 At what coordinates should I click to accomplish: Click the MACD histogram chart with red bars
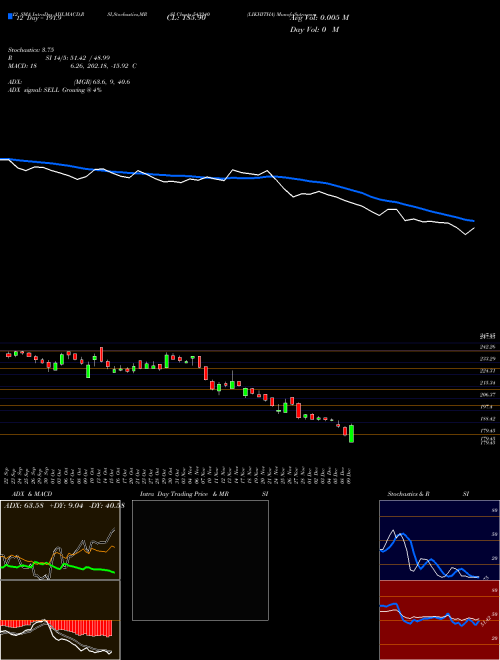[60, 620]
